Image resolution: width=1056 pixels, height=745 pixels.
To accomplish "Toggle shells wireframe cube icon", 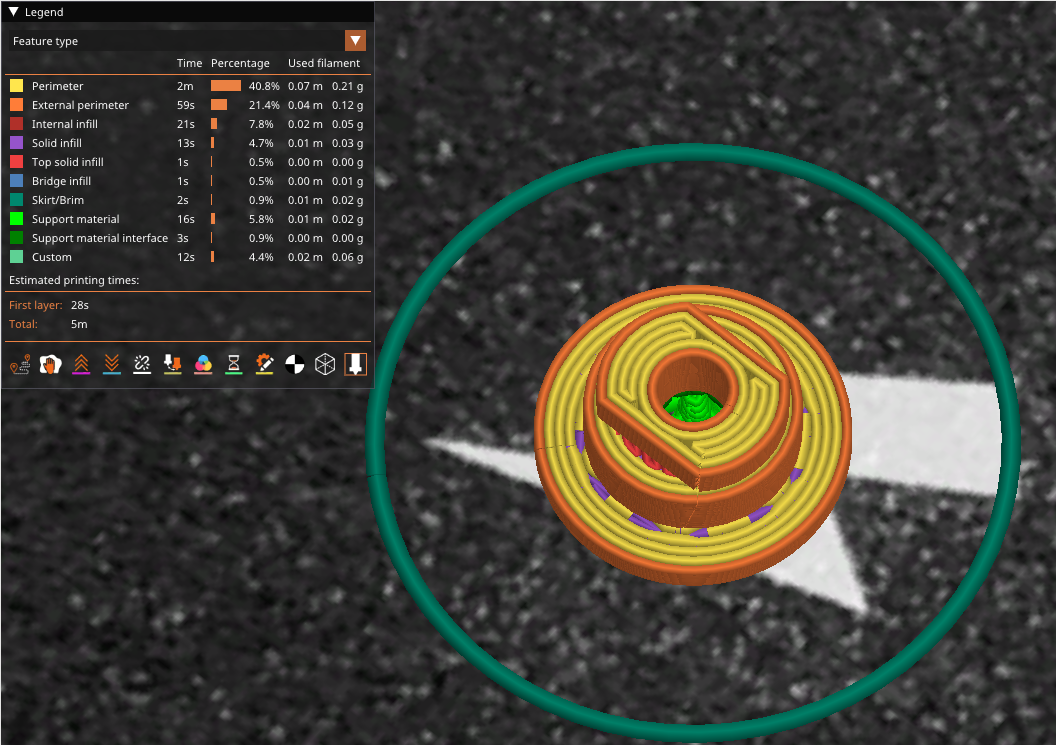I will click(x=325, y=364).
